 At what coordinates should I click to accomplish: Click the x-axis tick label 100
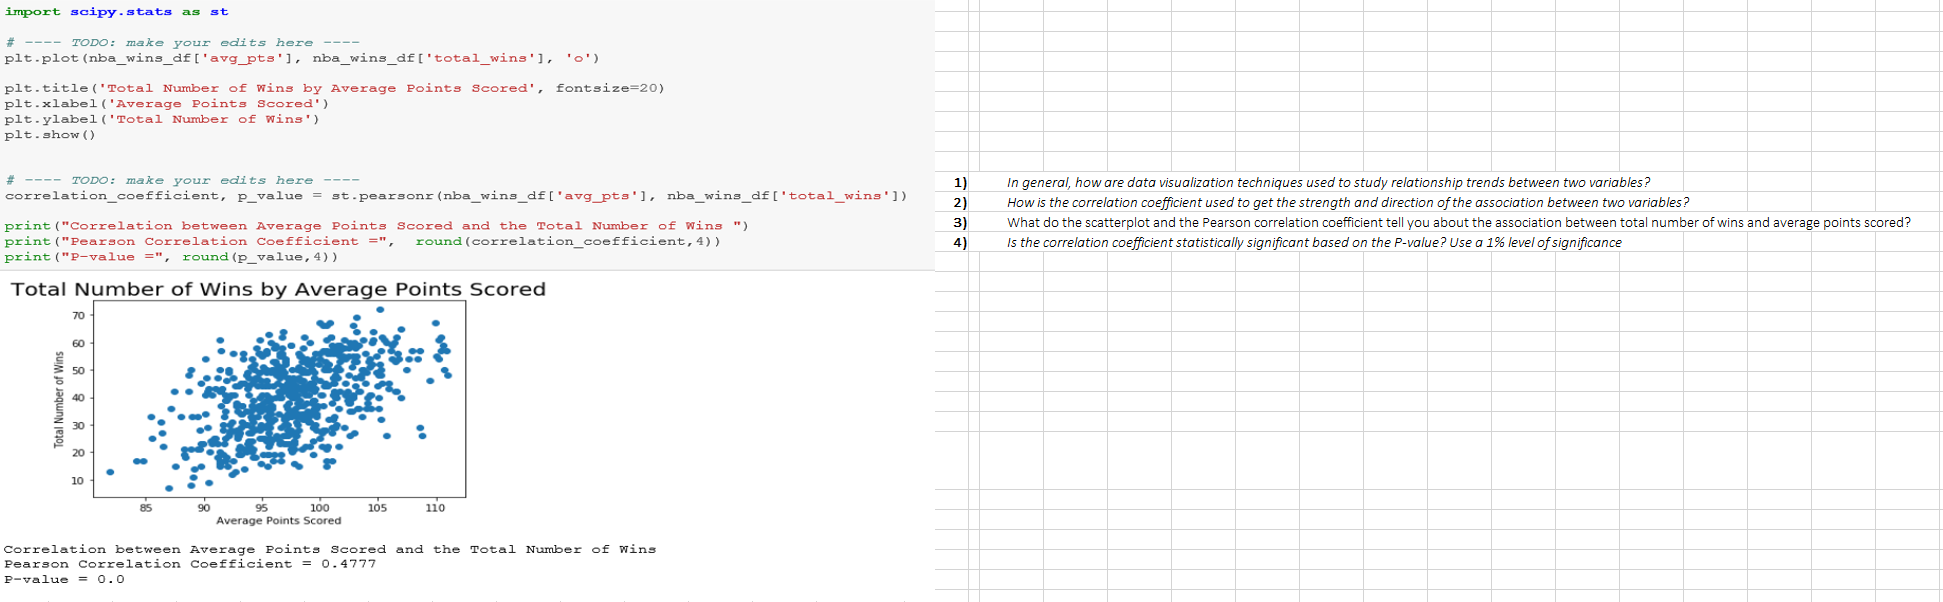click(320, 508)
